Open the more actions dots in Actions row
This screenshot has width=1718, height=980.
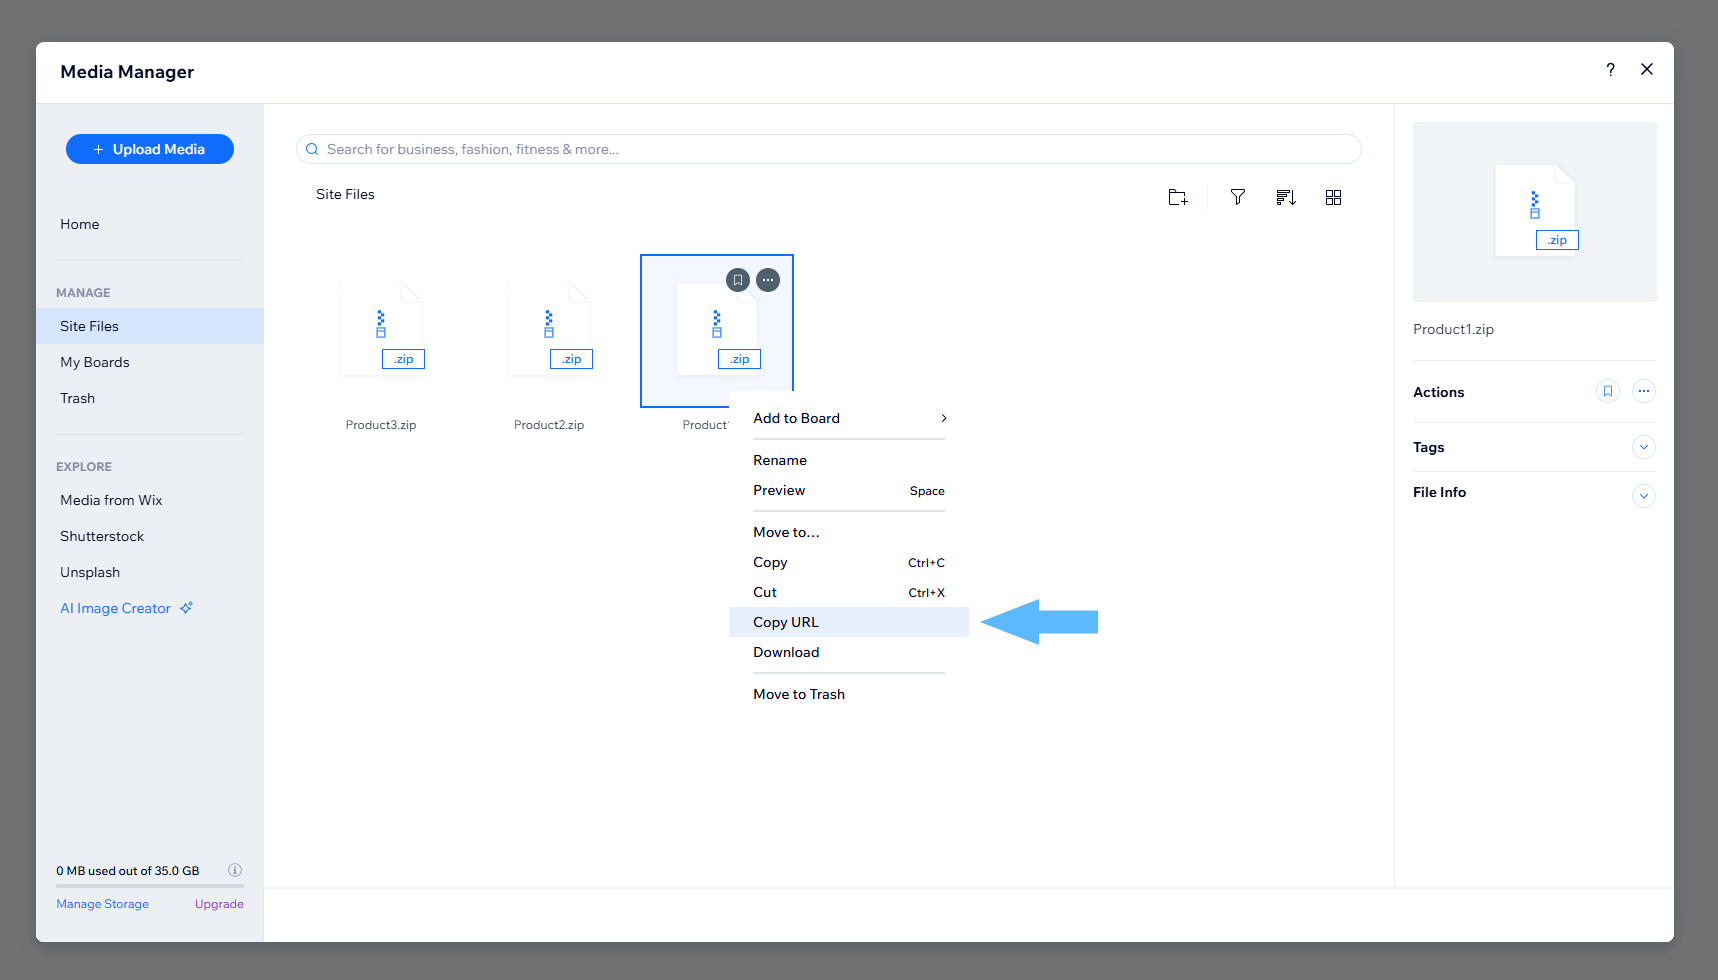click(x=1644, y=391)
